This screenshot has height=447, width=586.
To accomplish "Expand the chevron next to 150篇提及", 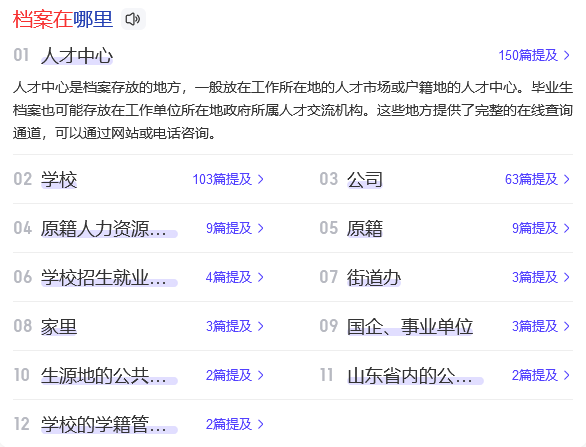I will coord(567,55).
